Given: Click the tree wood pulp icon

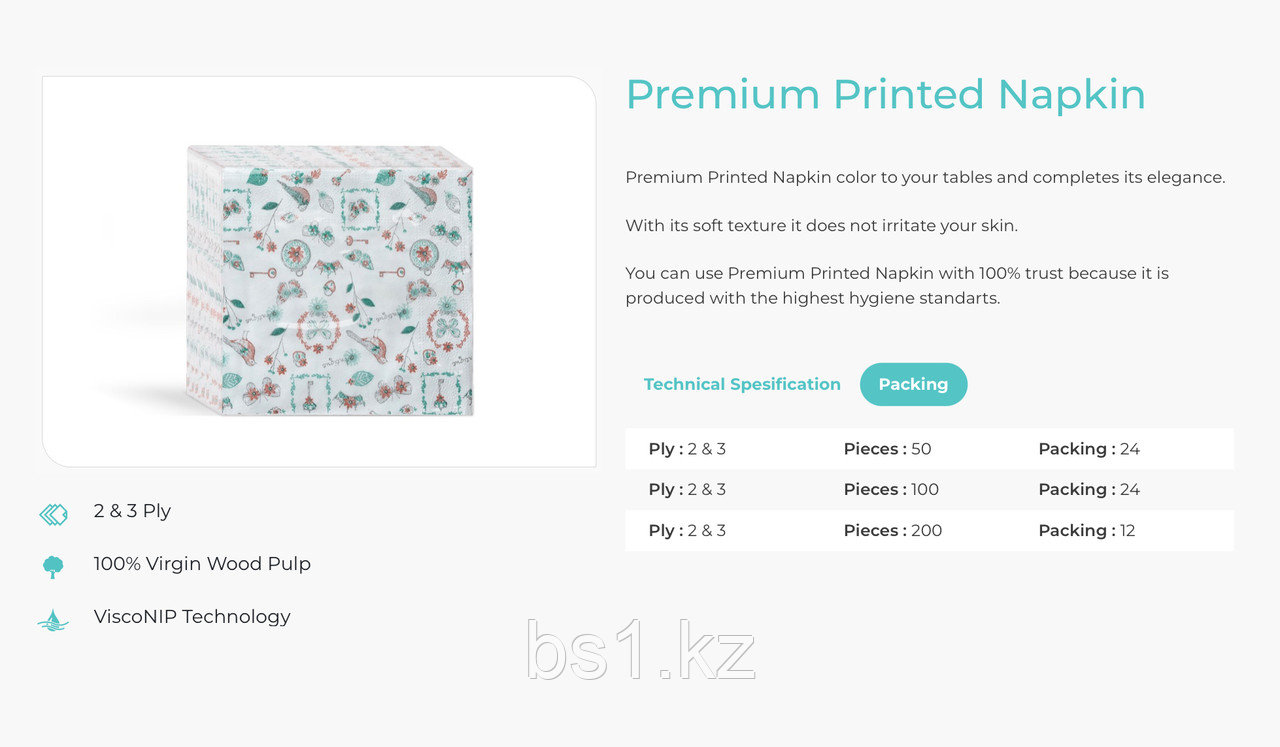Looking at the screenshot, I should (53, 567).
